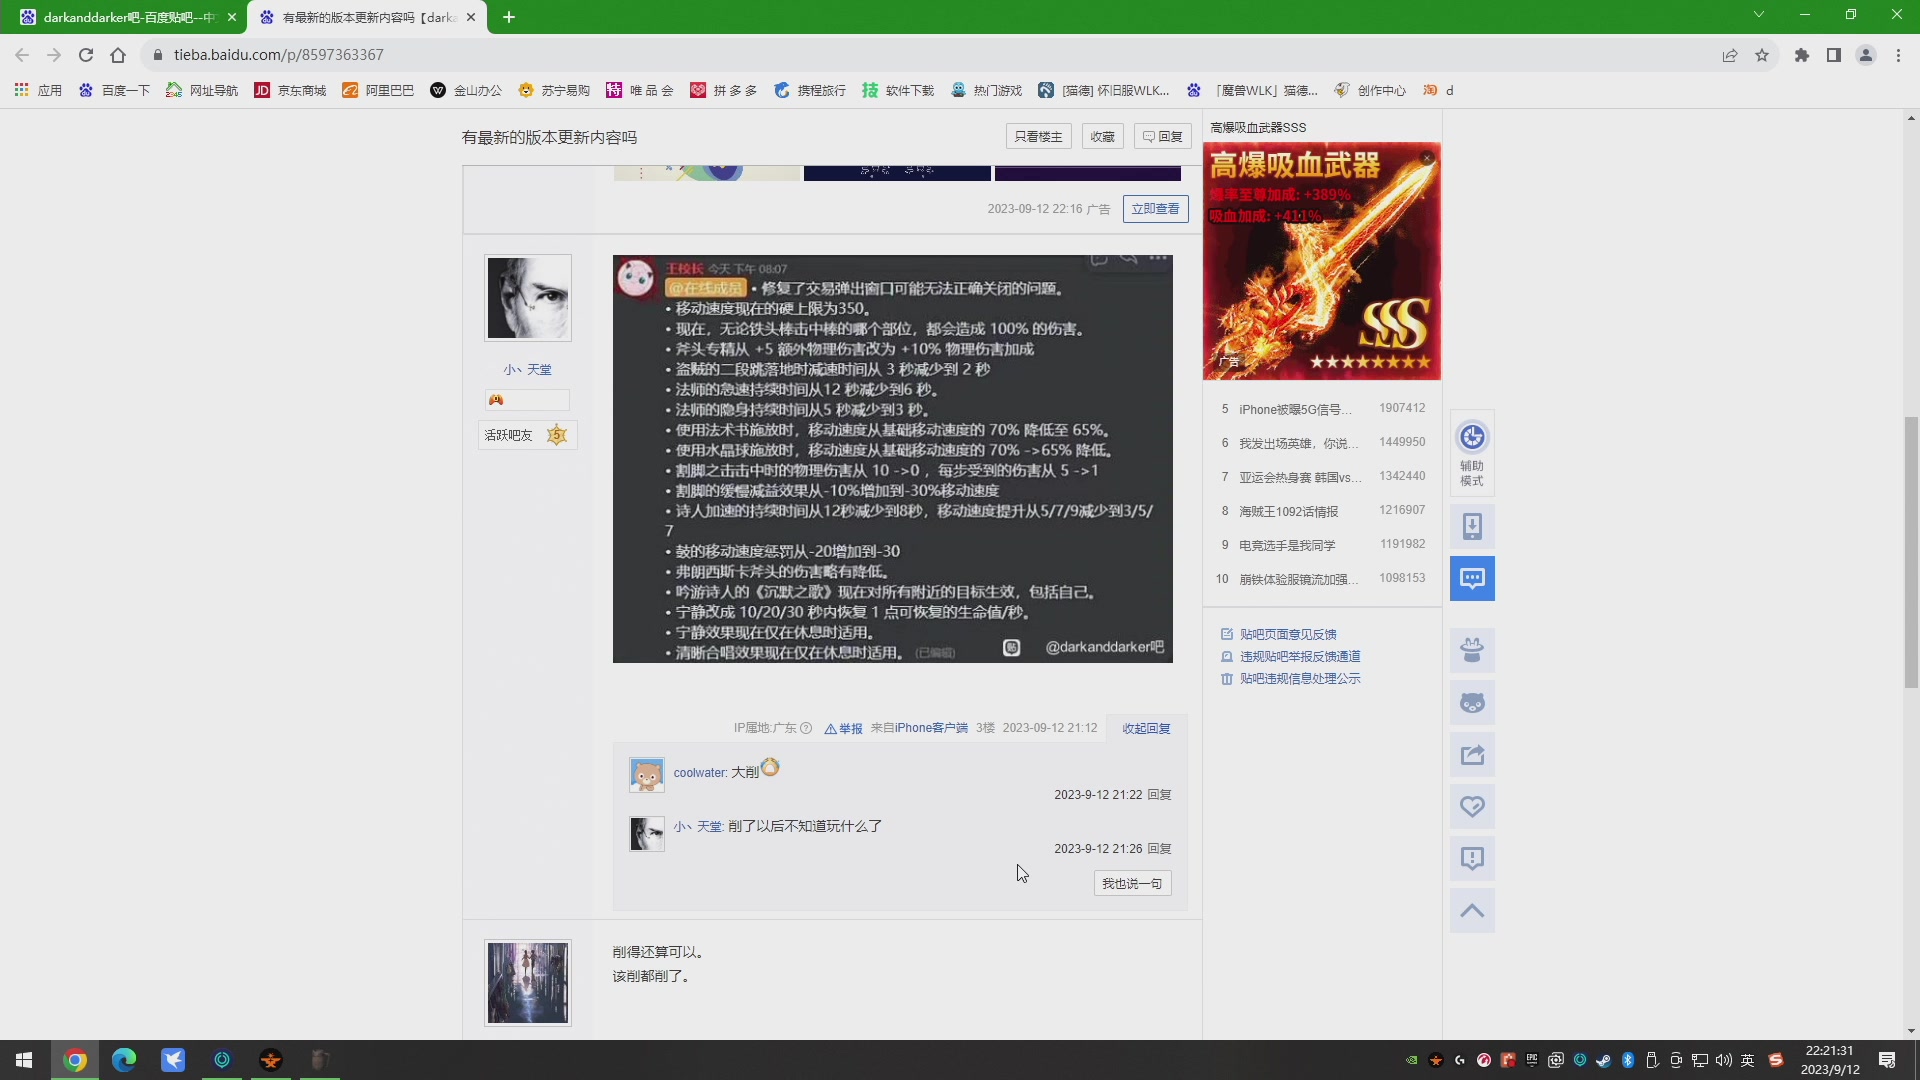Open the Chrome profile avatar

1866,55
